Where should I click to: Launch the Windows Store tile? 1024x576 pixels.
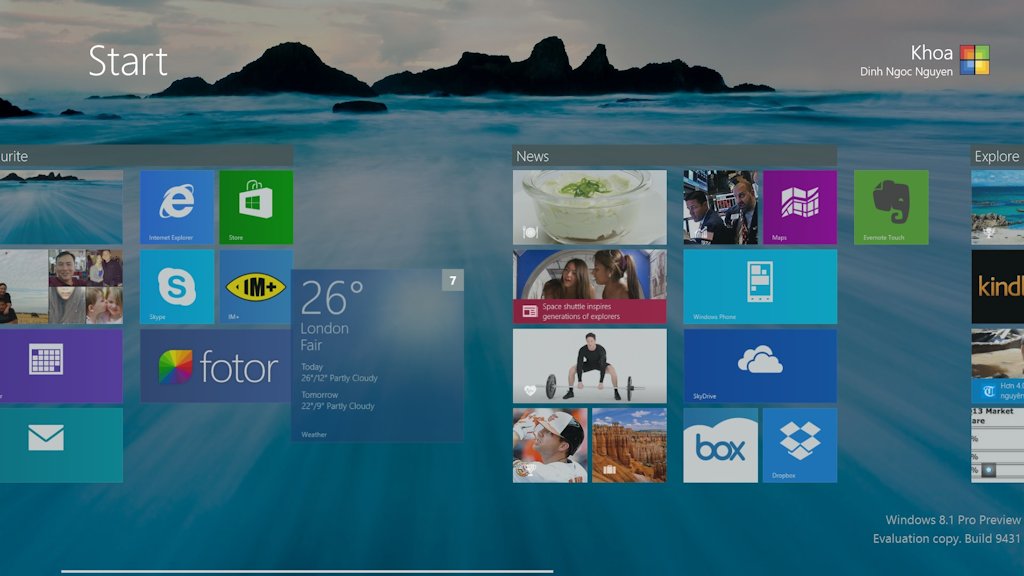256,207
